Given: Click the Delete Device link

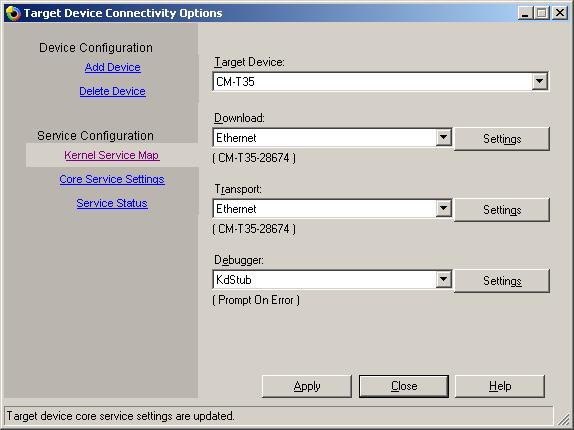Looking at the screenshot, I should 112,91.
